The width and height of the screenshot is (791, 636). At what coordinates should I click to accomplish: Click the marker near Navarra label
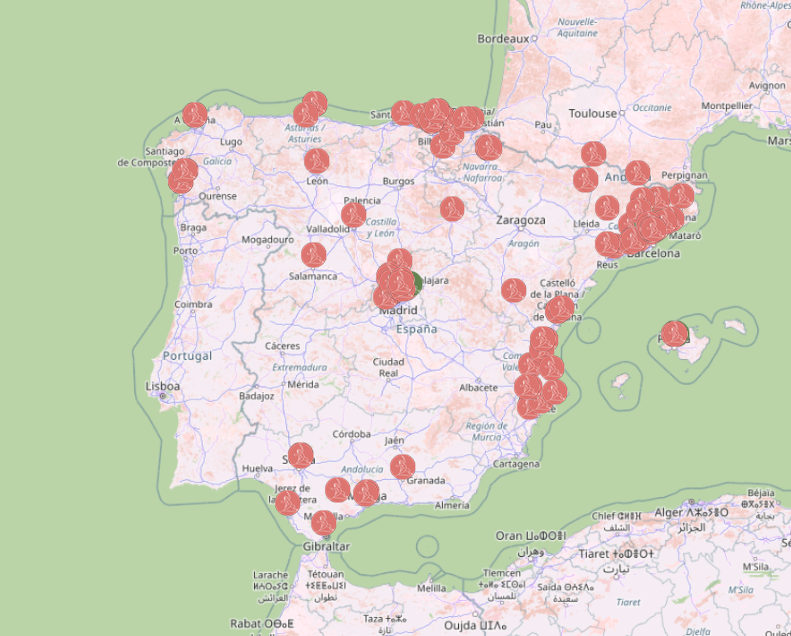click(488, 147)
